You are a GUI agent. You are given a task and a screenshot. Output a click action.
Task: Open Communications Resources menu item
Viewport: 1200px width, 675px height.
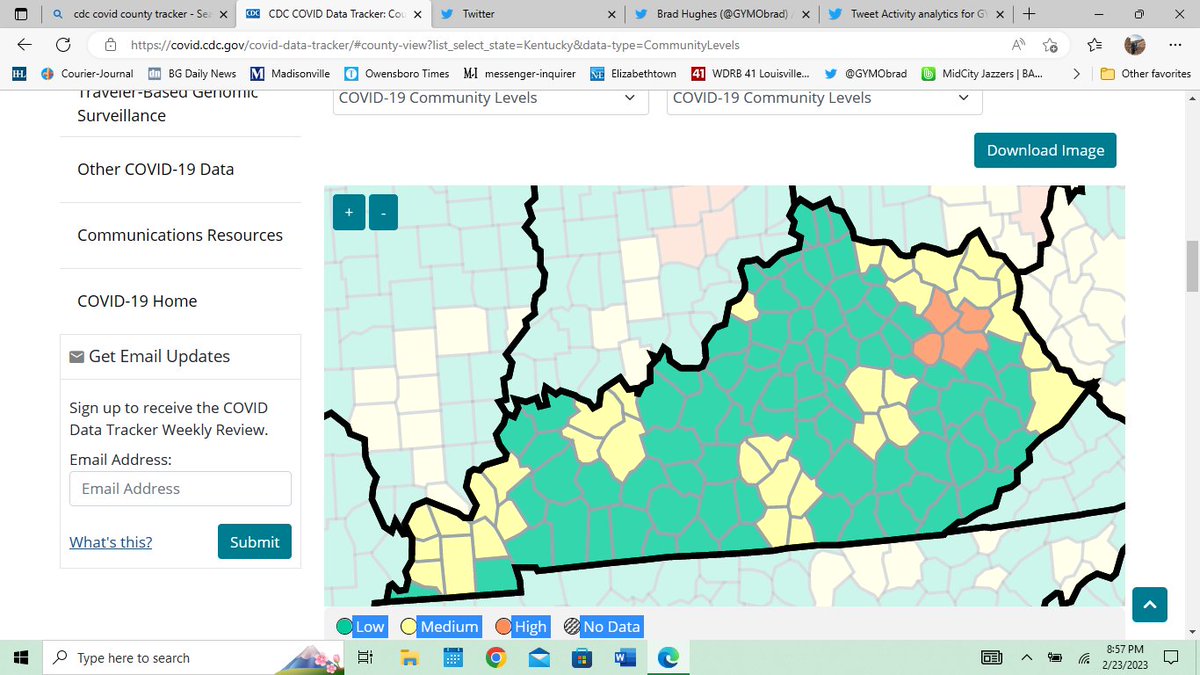coord(180,235)
